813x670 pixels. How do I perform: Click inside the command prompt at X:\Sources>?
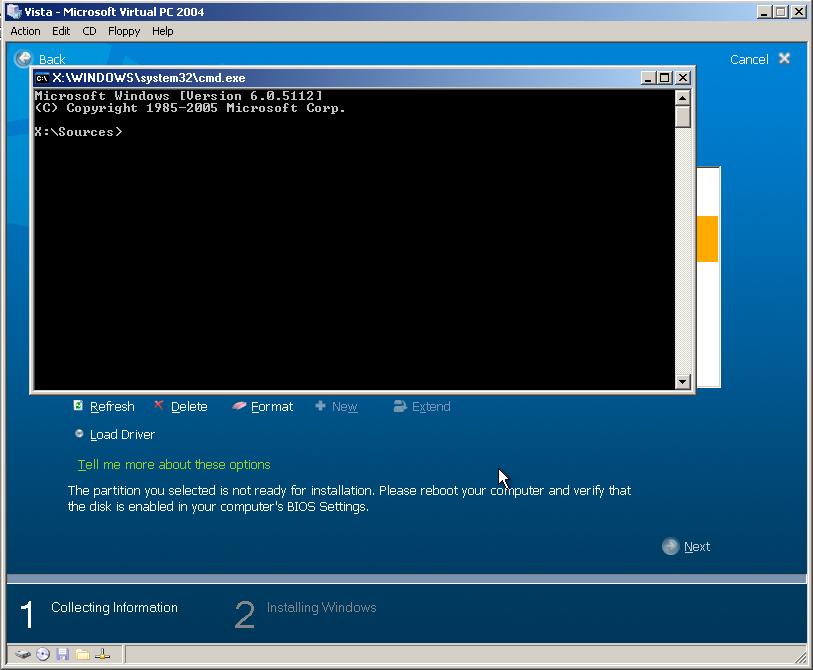pyautogui.click(x=78, y=132)
